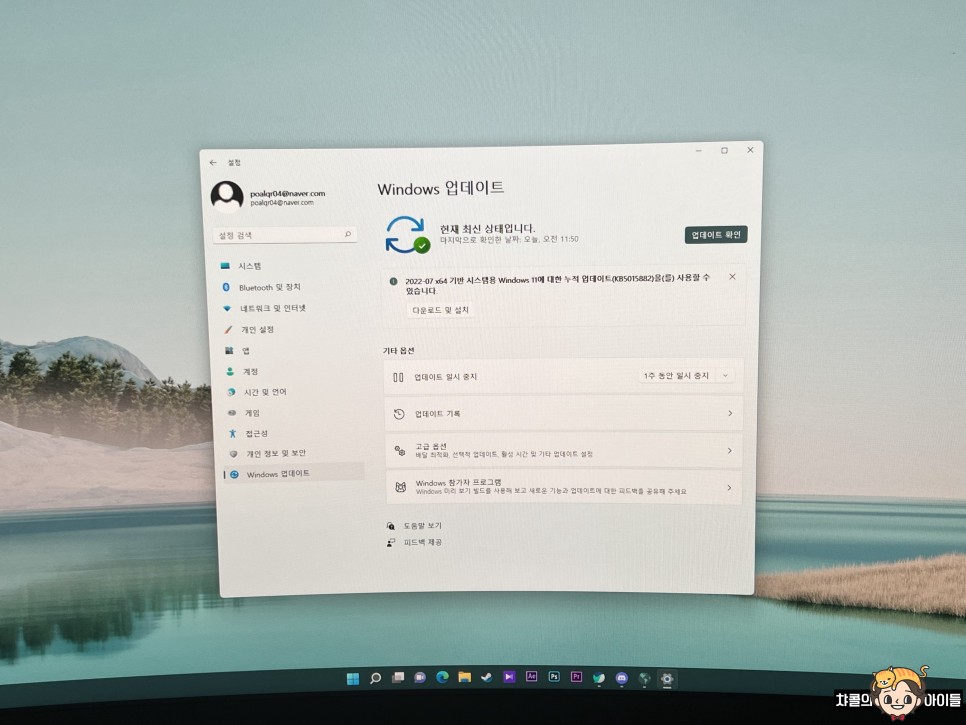Image resolution: width=966 pixels, height=725 pixels.
Task: Open Windows 참가자 프로그램 row
Action: [x=563, y=487]
